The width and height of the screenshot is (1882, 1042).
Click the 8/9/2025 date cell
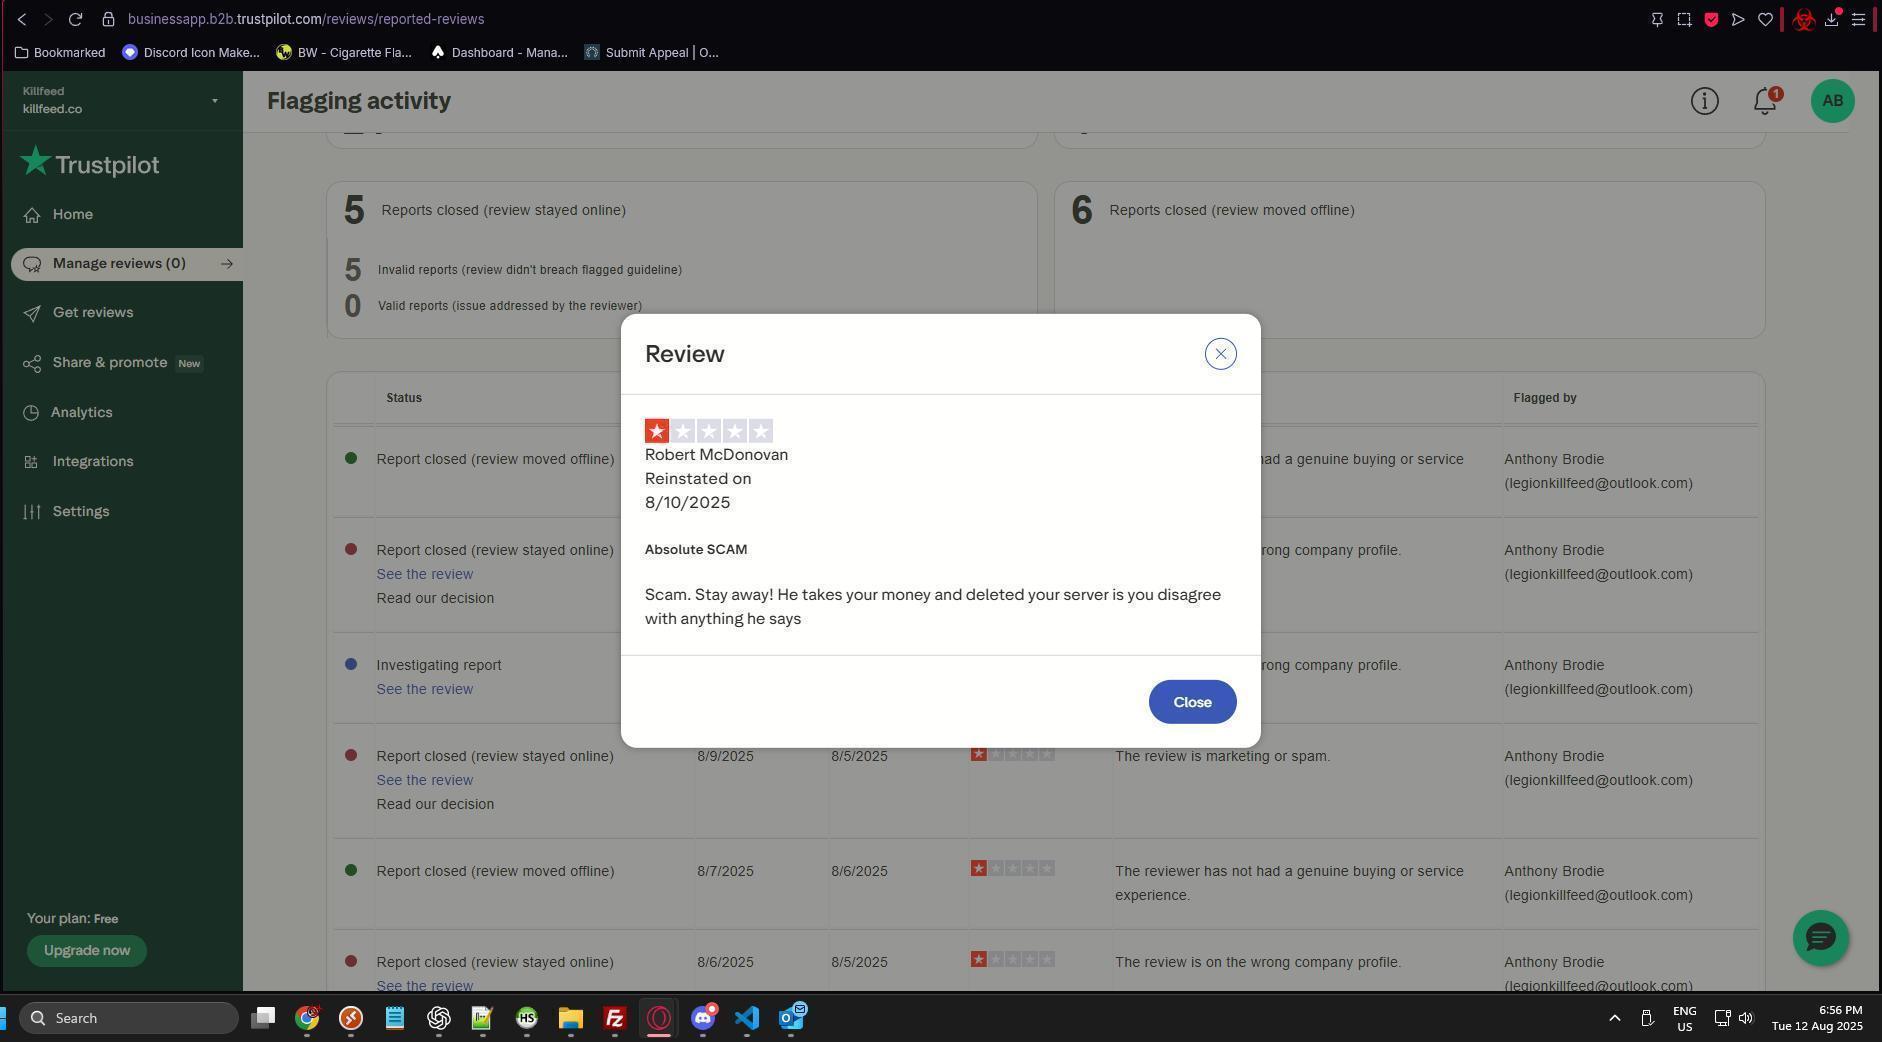pos(725,757)
